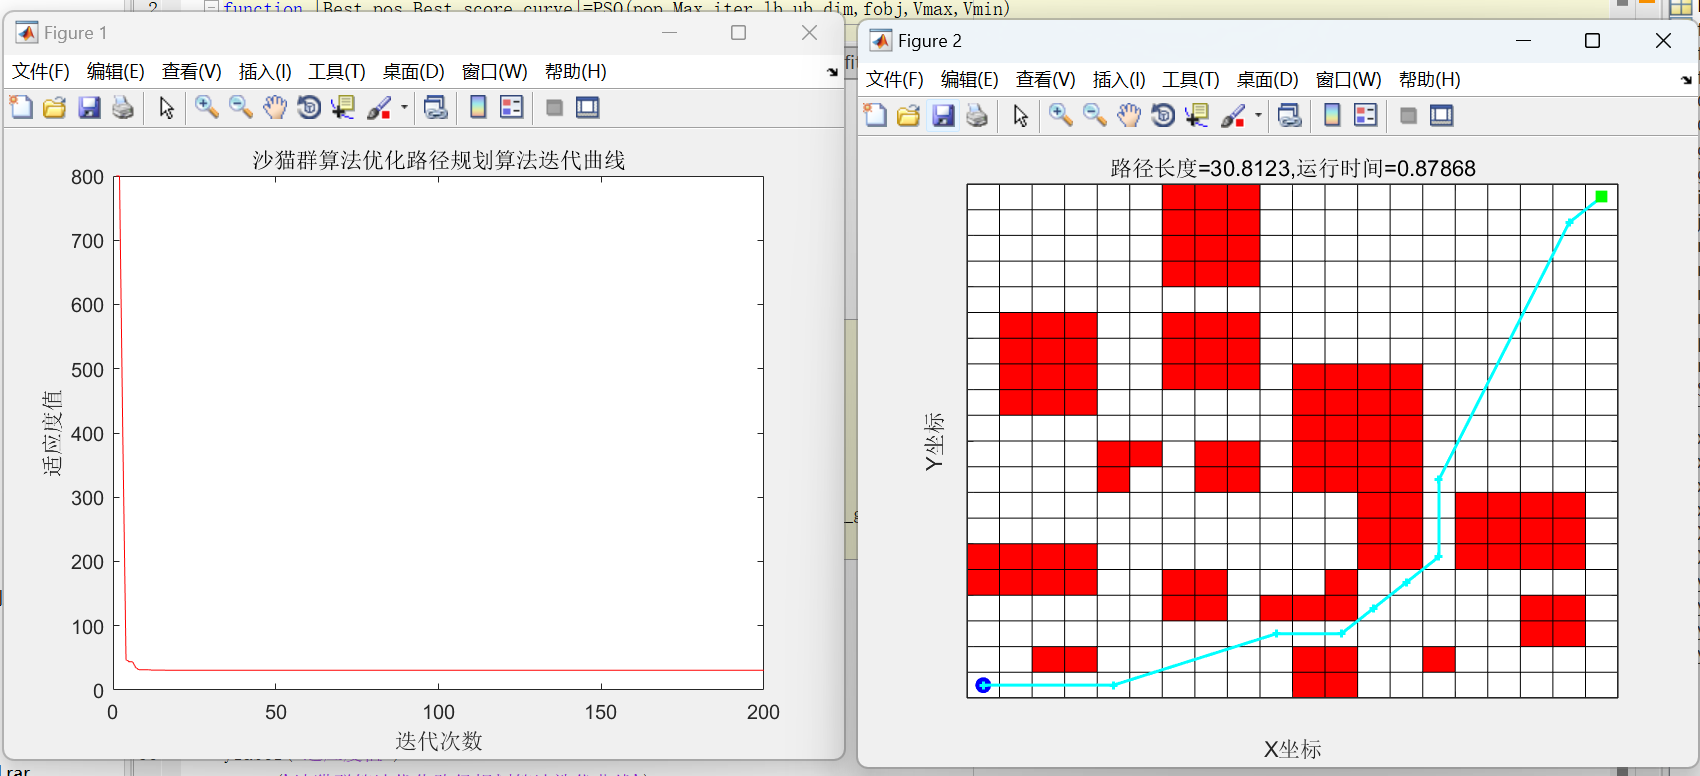Click the dock arrow in Figure 1's menu bar
The image size is (1700, 776).
click(x=832, y=72)
